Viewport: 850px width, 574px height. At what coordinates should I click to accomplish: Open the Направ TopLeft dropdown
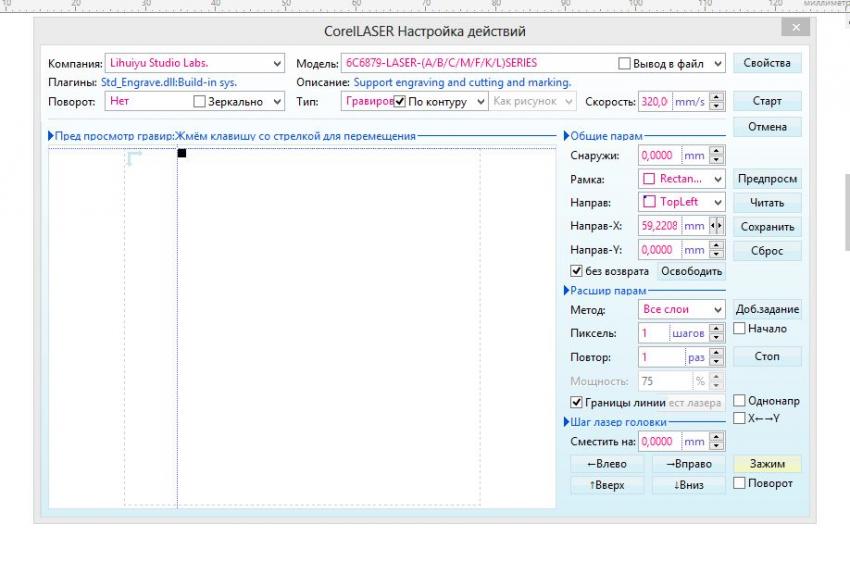tap(717, 202)
